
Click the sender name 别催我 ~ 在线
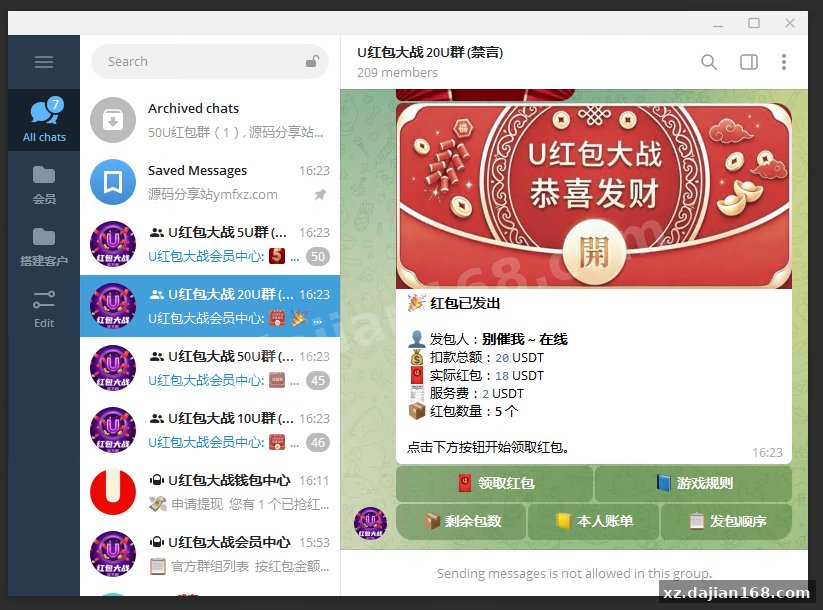tap(525, 339)
